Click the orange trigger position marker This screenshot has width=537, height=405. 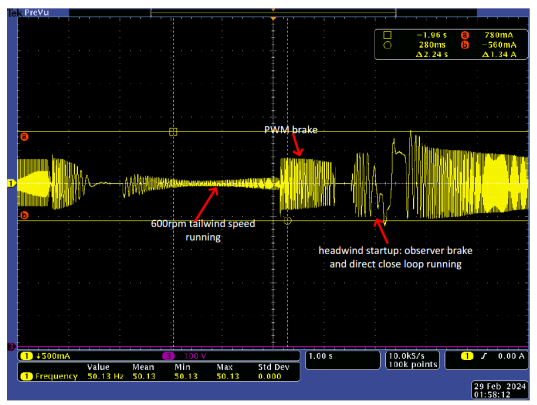pyautogui.click(x=273, y=18)
